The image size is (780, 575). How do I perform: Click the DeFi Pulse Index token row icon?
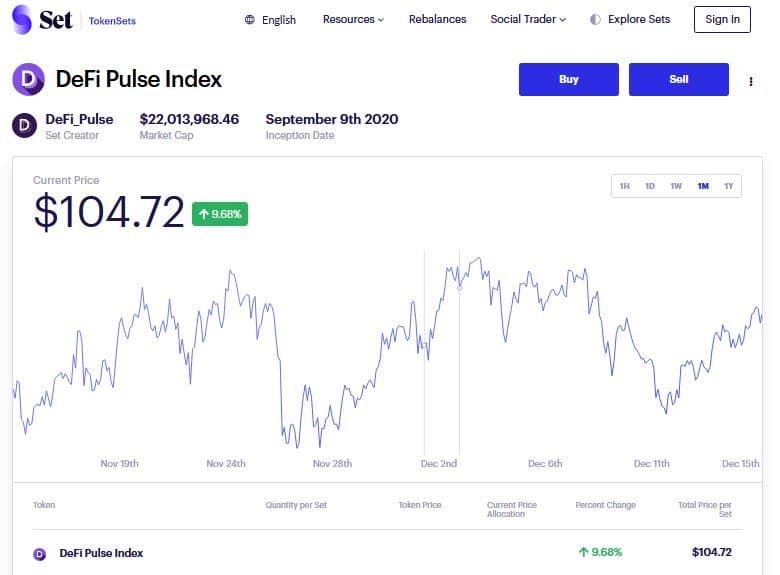[40, 553]
